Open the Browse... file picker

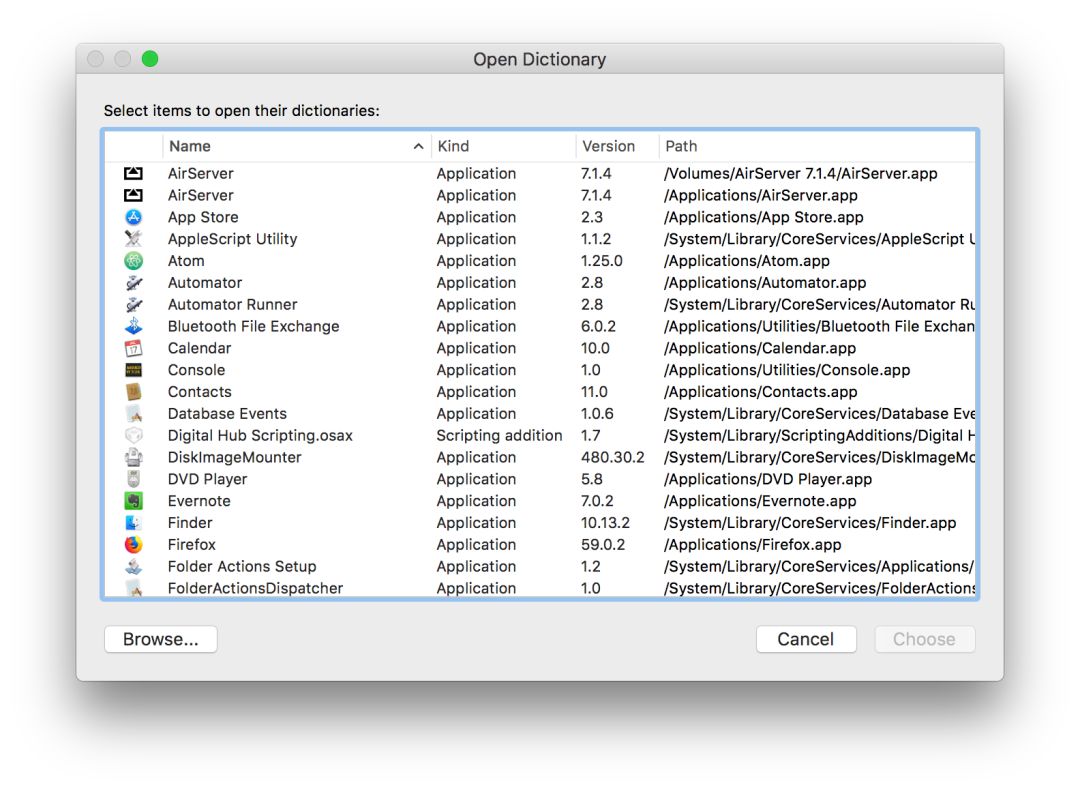click(x=160, y=639)
